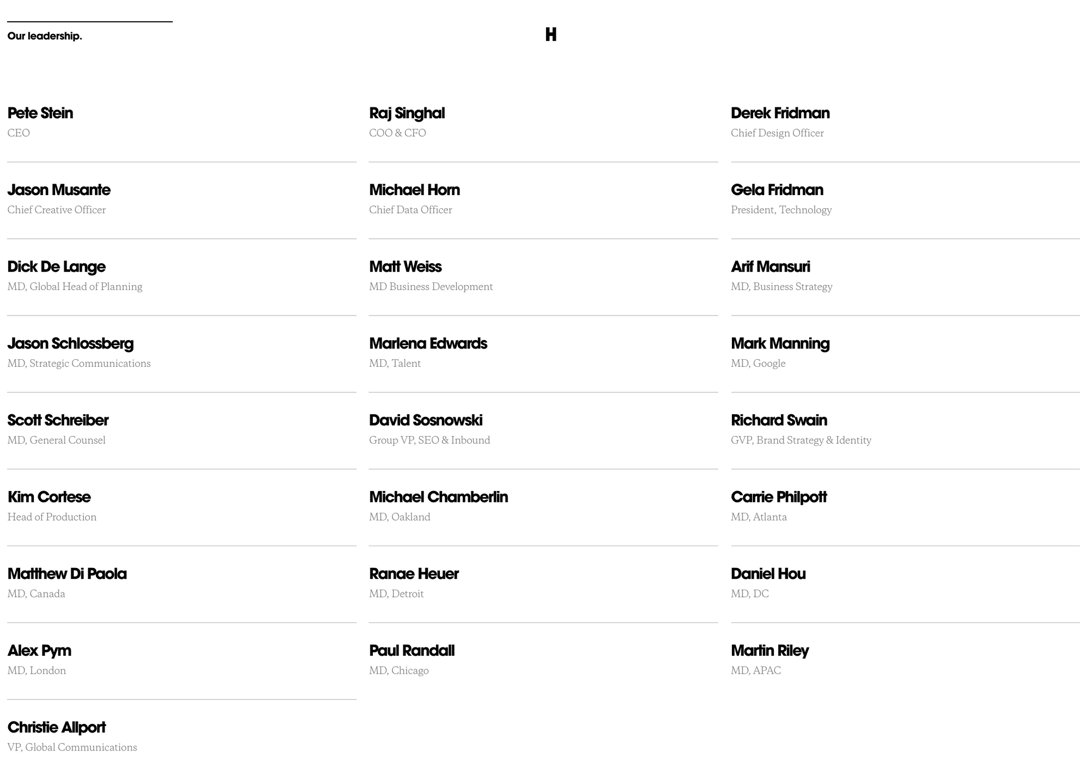Open Richard Swain's profile
The height and width of the screenshot is (768, 1090).
pos(779,420)
